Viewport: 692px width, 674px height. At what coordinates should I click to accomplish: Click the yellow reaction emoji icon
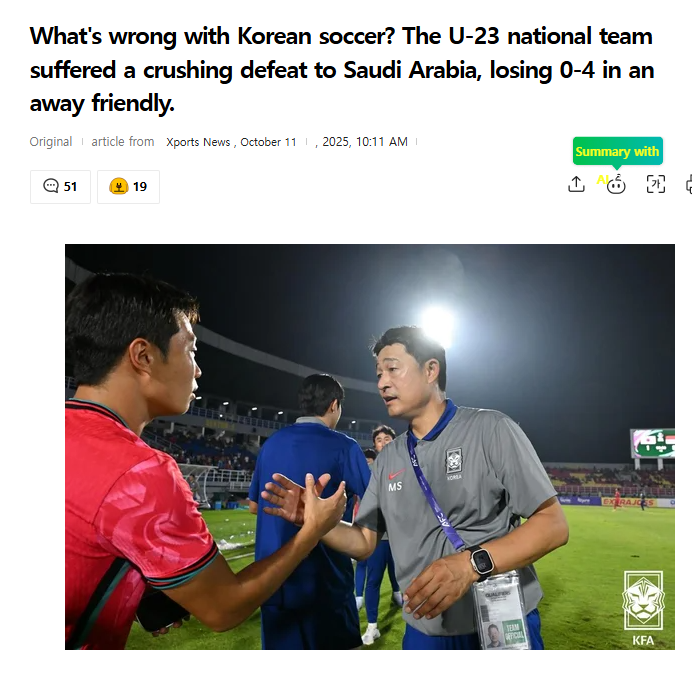[x=119, y=186]
